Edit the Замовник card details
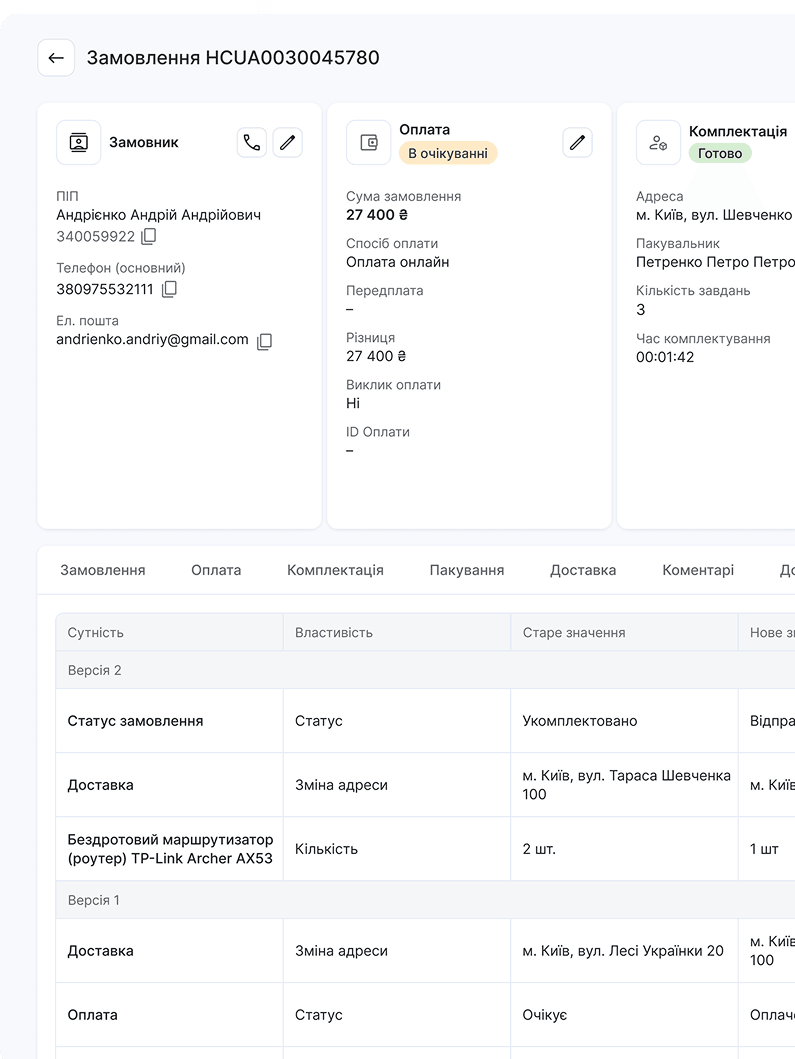This screenshot has width=795, height=1059. tap(288, 143)
